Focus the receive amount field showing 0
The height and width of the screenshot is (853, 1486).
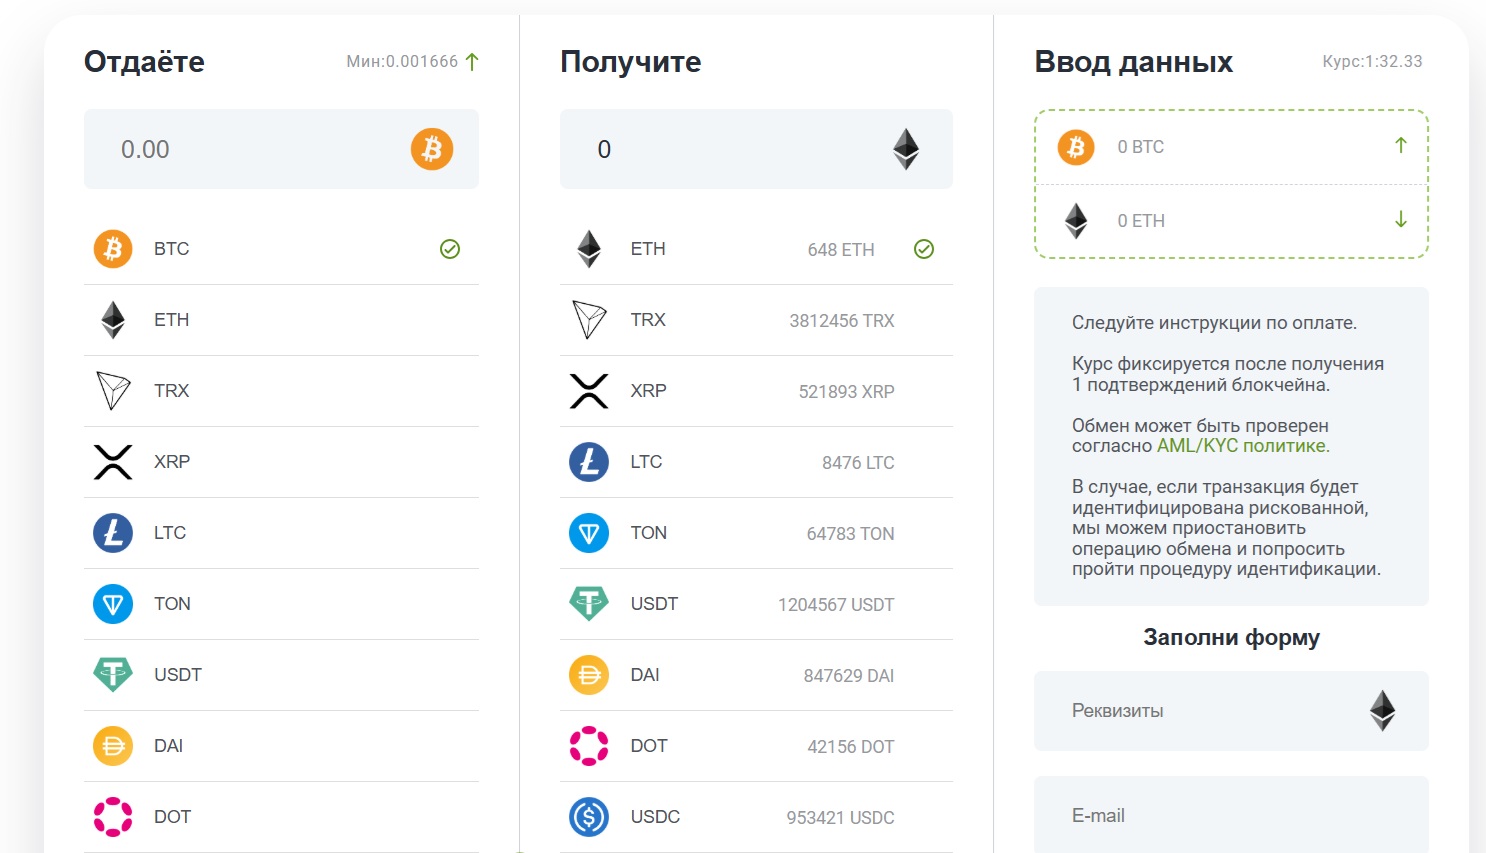[756, 149]
